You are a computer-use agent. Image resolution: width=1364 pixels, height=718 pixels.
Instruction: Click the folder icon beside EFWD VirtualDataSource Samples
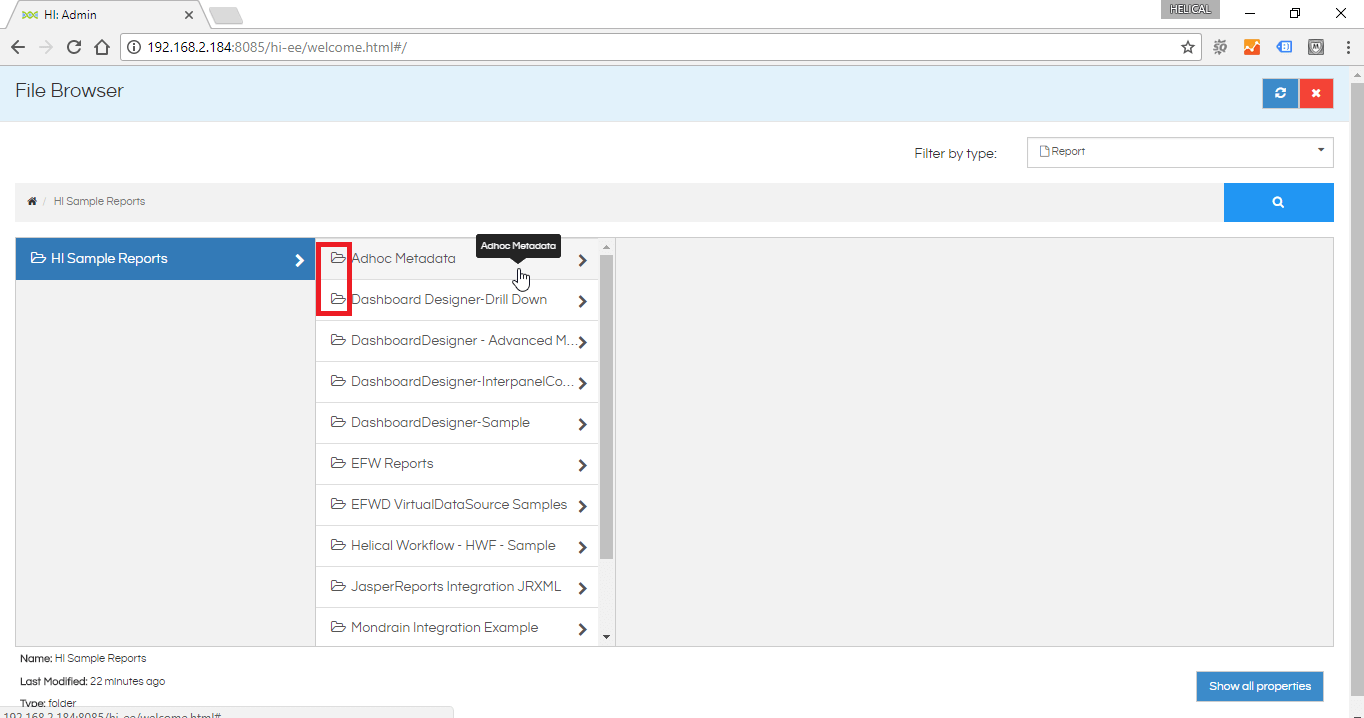point(338,504)
